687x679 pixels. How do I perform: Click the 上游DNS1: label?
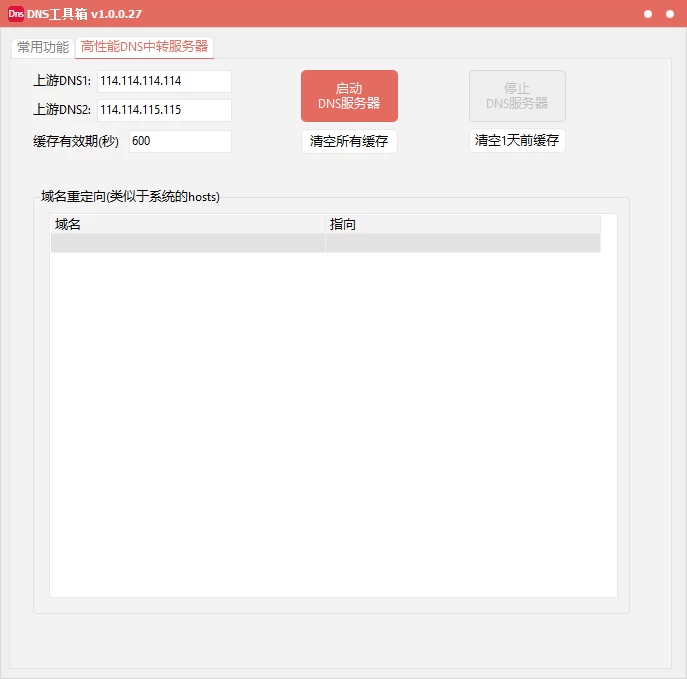[x=62, y=81]
